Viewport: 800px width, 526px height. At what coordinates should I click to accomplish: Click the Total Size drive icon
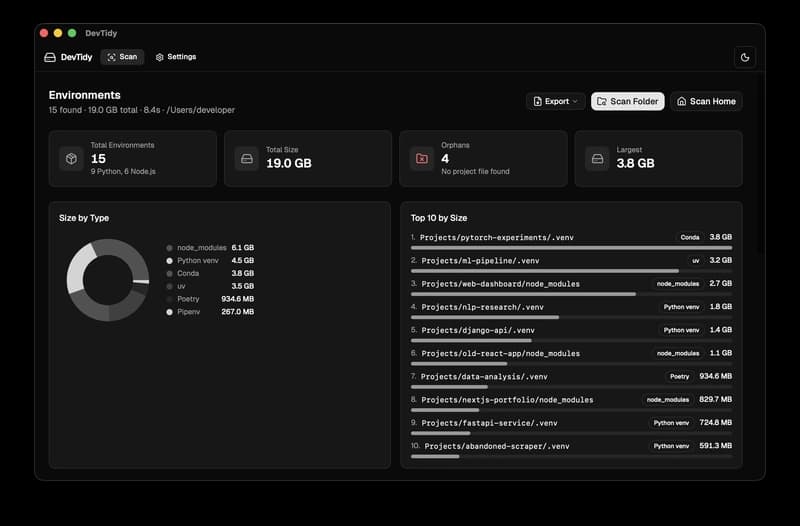(x=246, y=159)
